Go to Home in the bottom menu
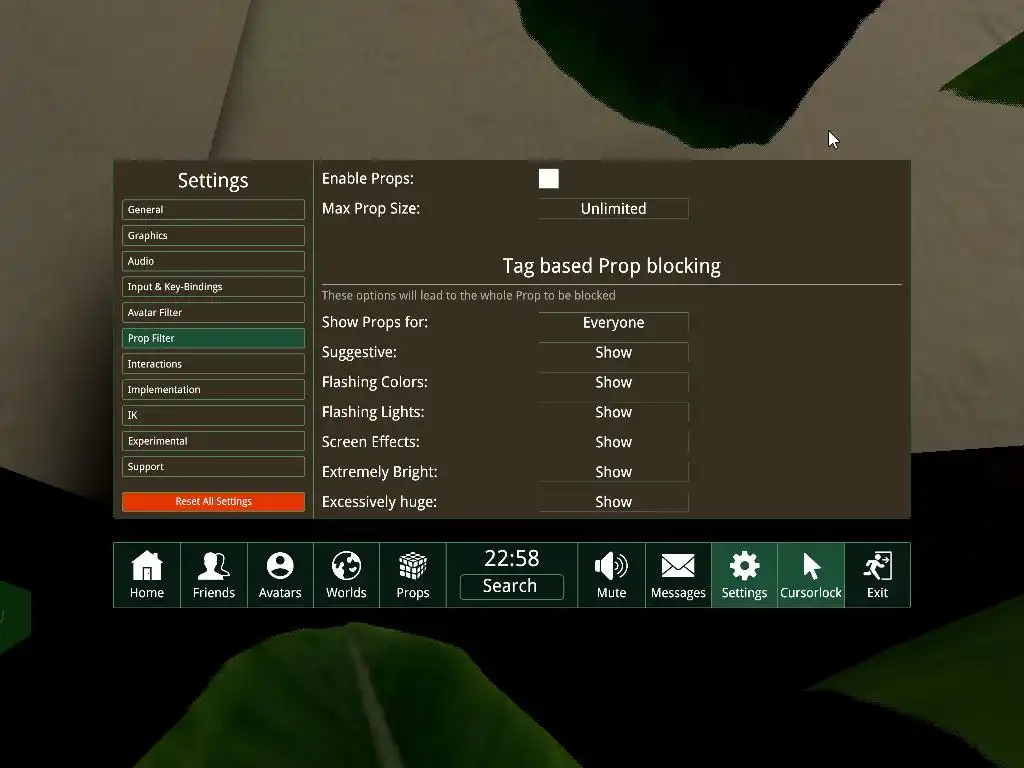The height and width of the screenshot is (768, 1024). click(147, 575)
